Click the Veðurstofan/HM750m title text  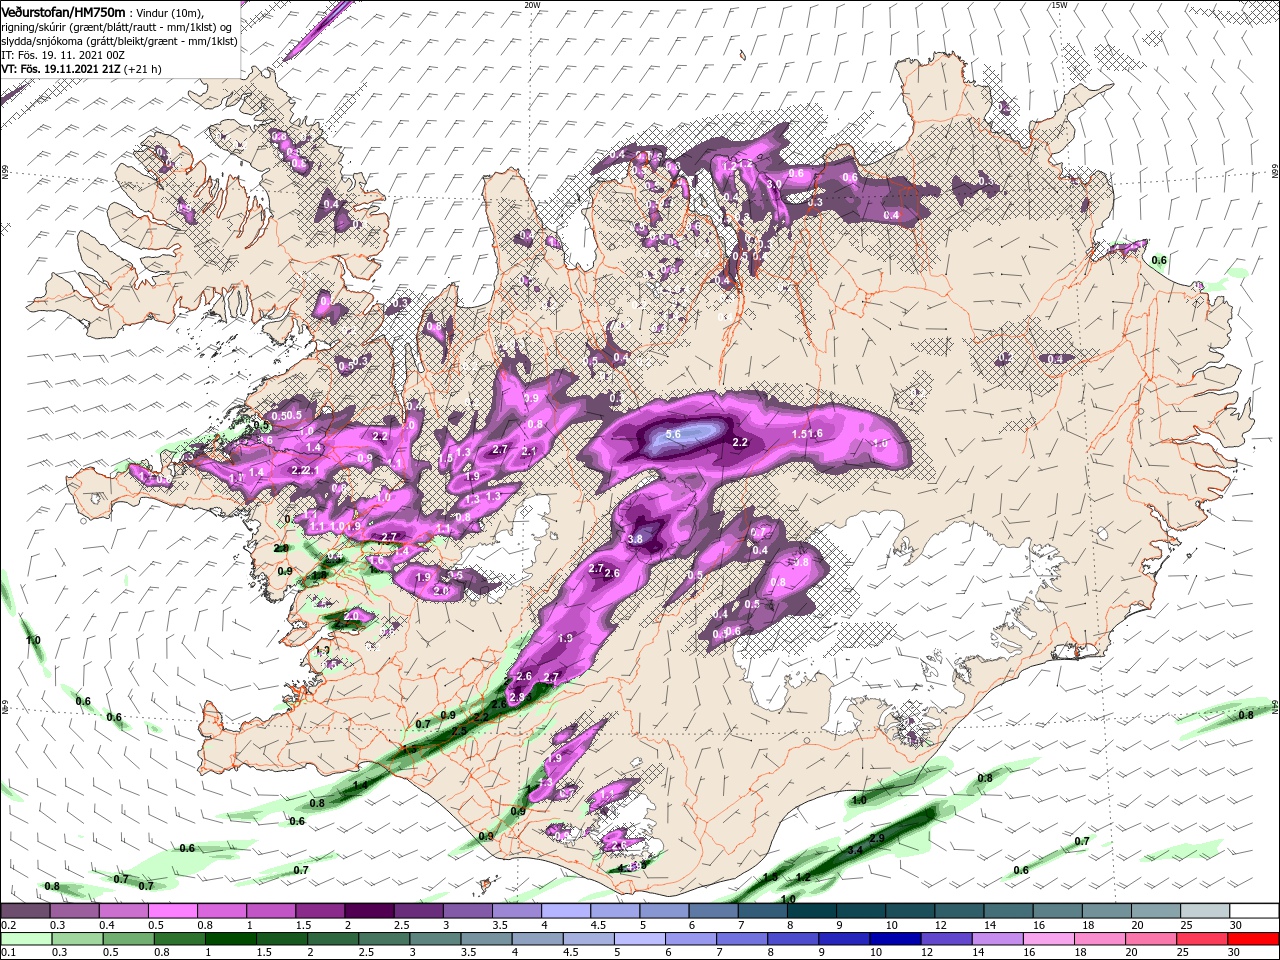click(x=63, y=11)
